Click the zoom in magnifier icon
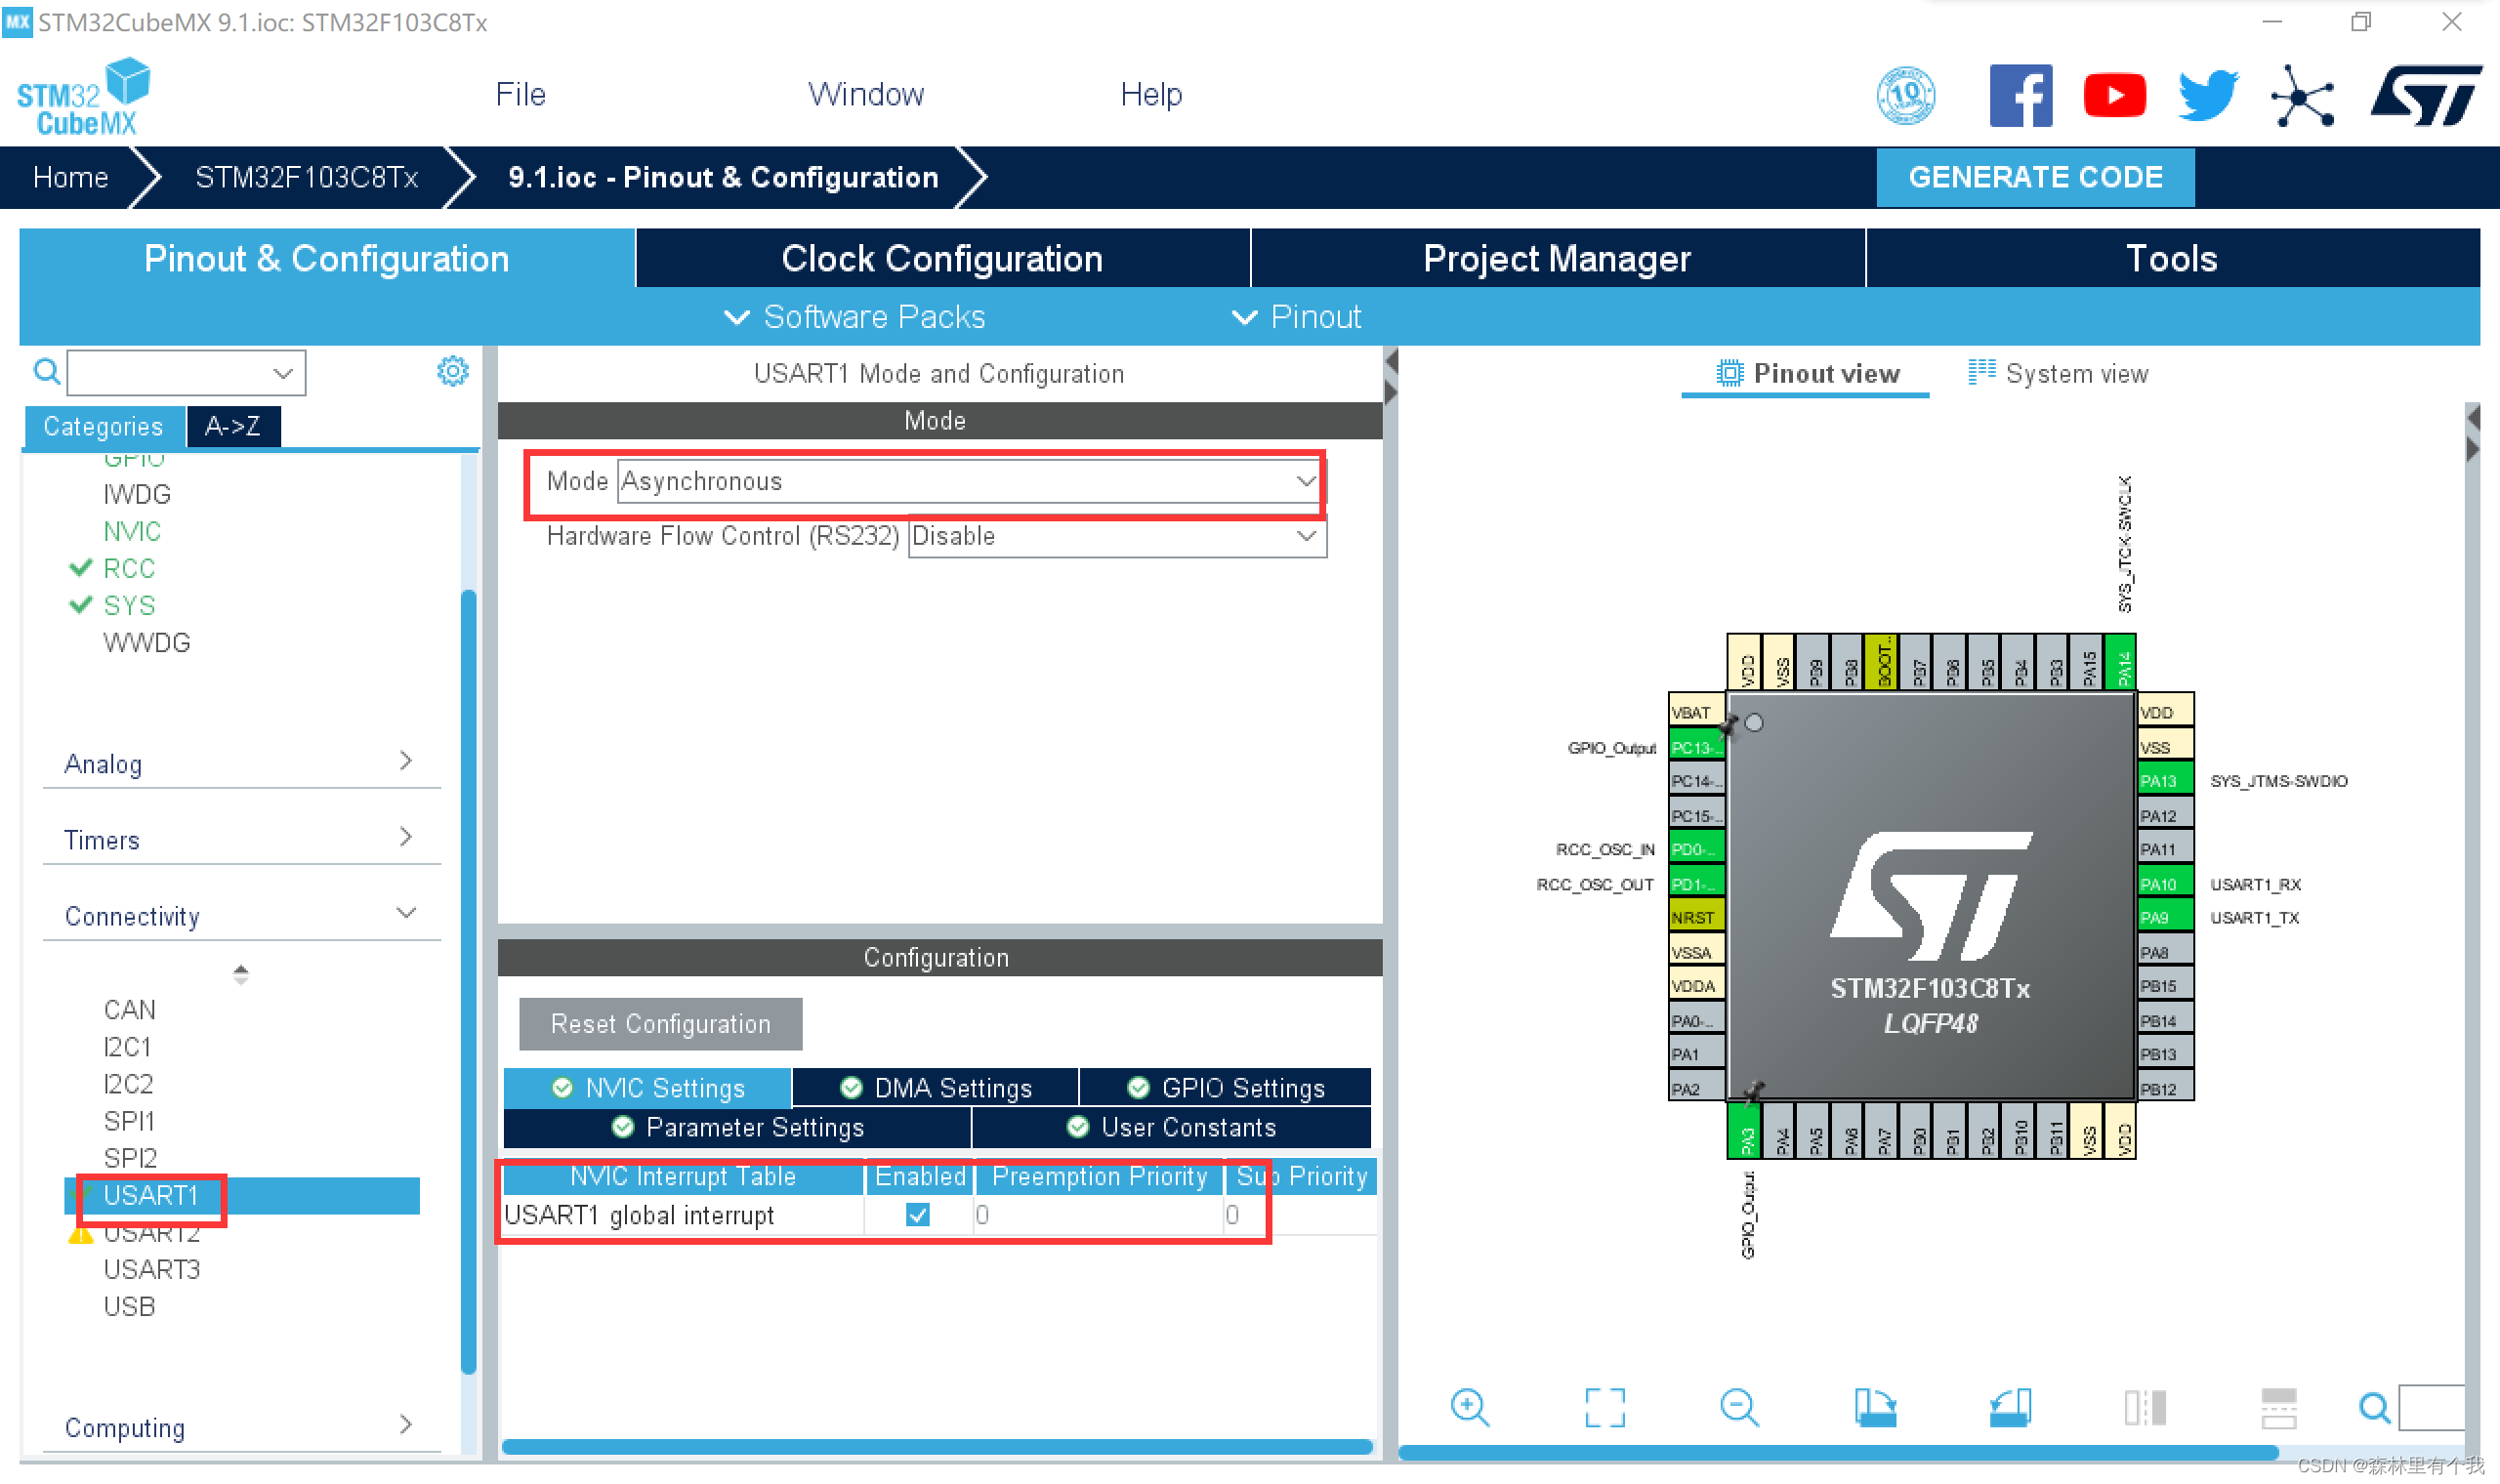Screen dimensions: 2500x1484 pyautogui.click(x=1469, y=1408)
